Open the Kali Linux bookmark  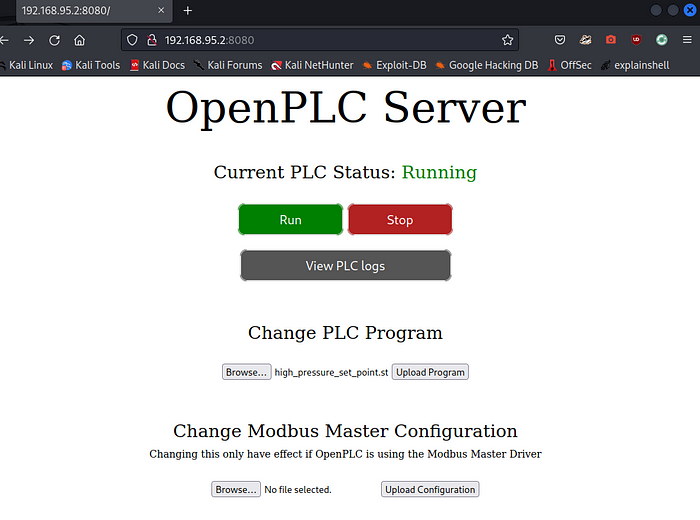pos(26,65)
